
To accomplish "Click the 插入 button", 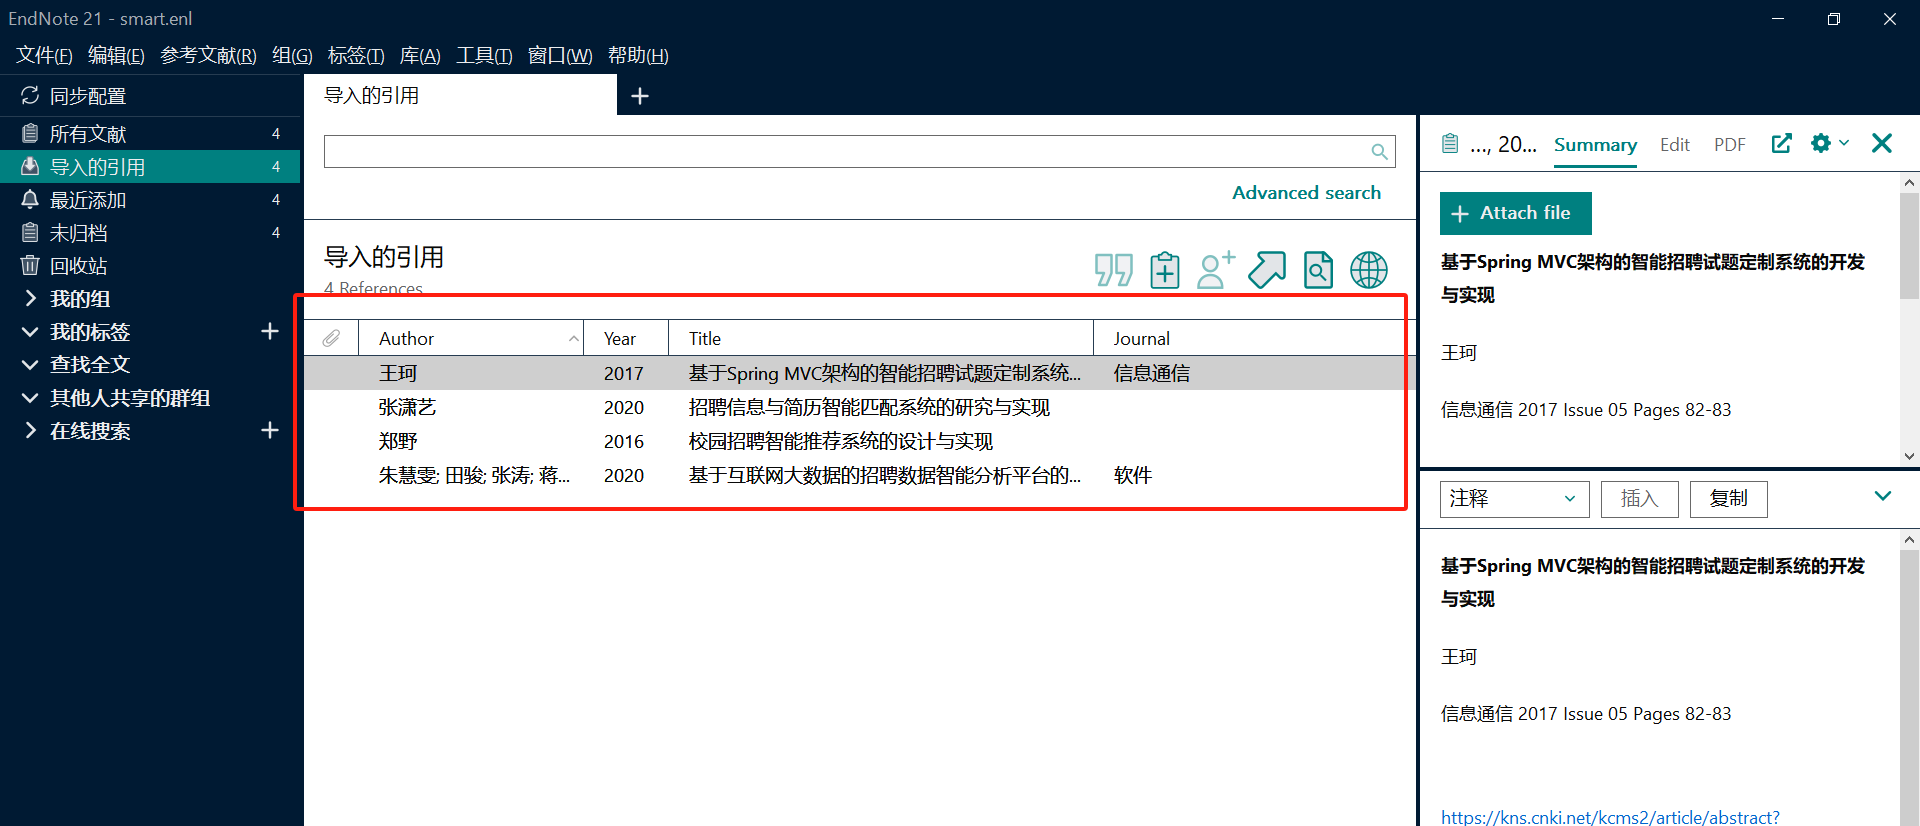I will coord(1639,499).
